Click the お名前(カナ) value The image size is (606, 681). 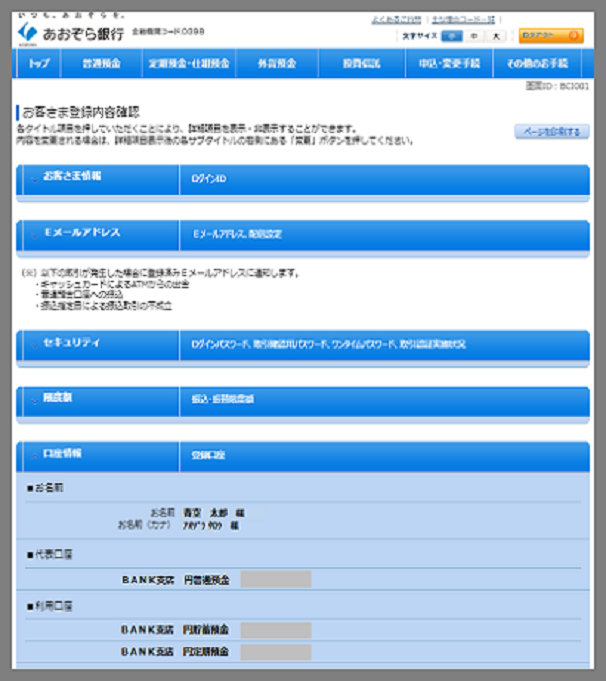(x=211, y=526)
